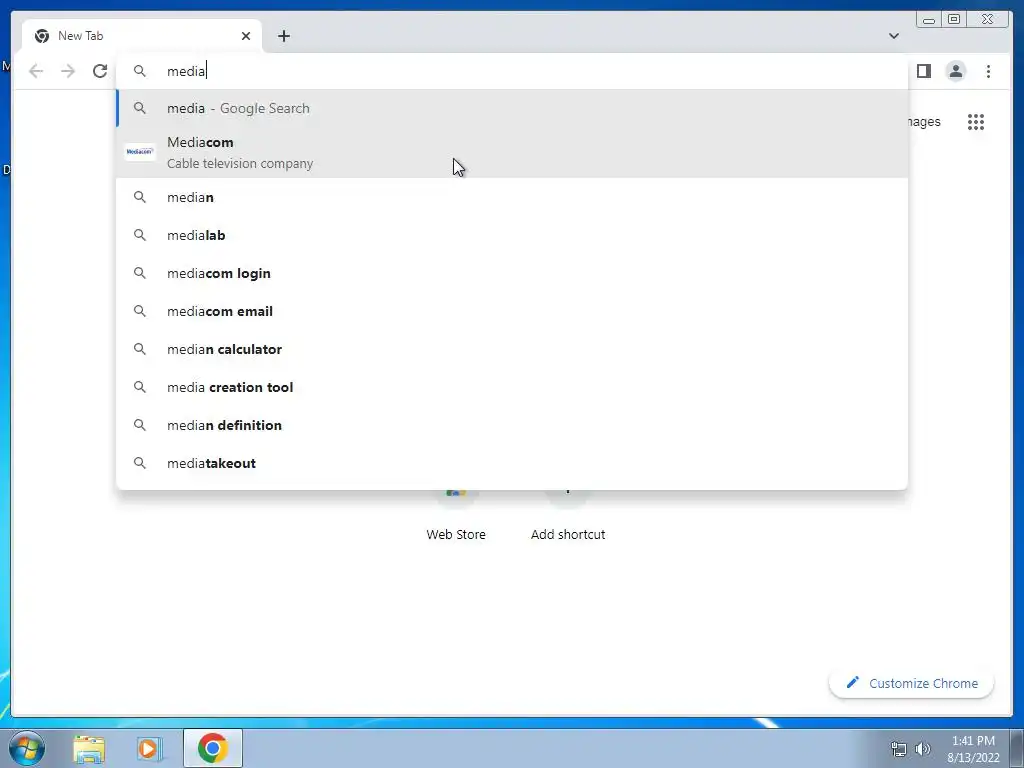This screenshot has width=1024, height=768.
Task: Click Customize Chrome button
Action: [x=912, y=683]
